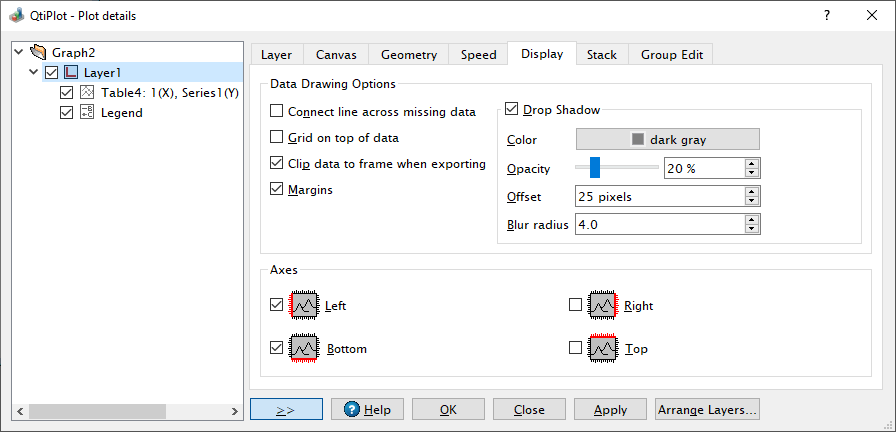Screen dimensions: 896x432
Task: Open the dark gray color picker
Action: click(667, 140)
